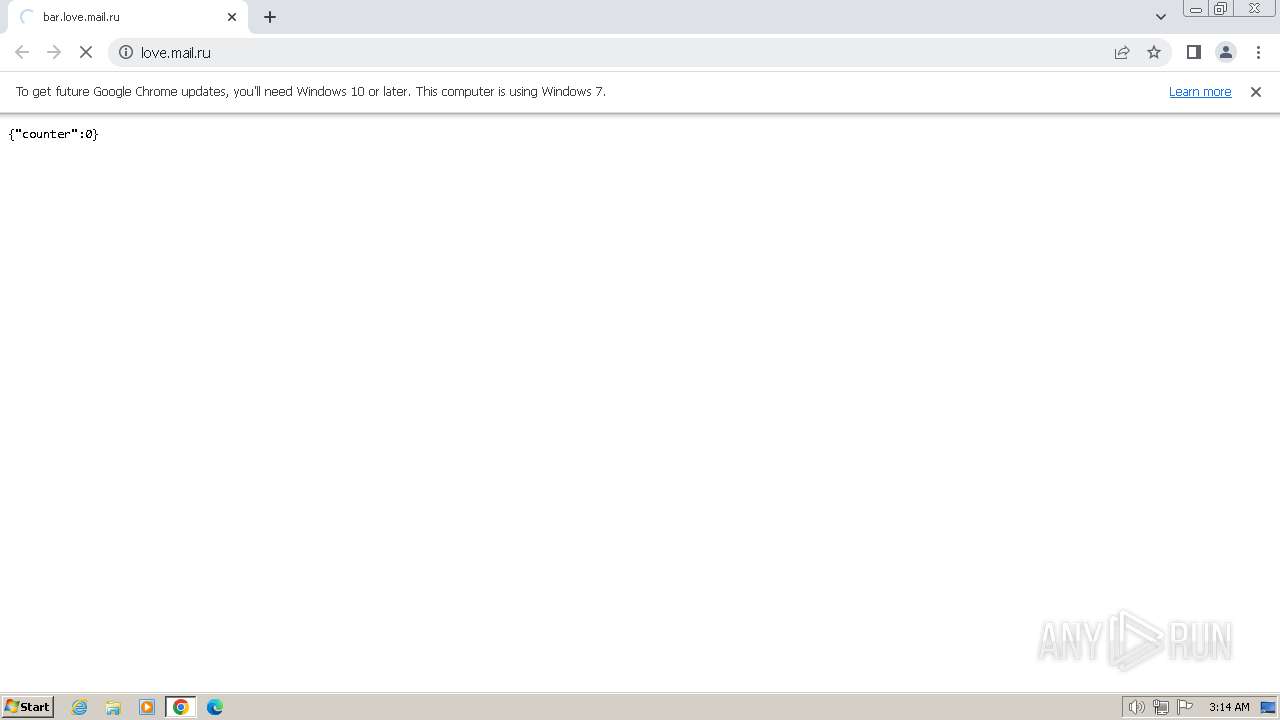Image resolution: width=1280 pixels, height=720 pixels.
Task: Open the side panel
Action: click(x=1193, y=52)
